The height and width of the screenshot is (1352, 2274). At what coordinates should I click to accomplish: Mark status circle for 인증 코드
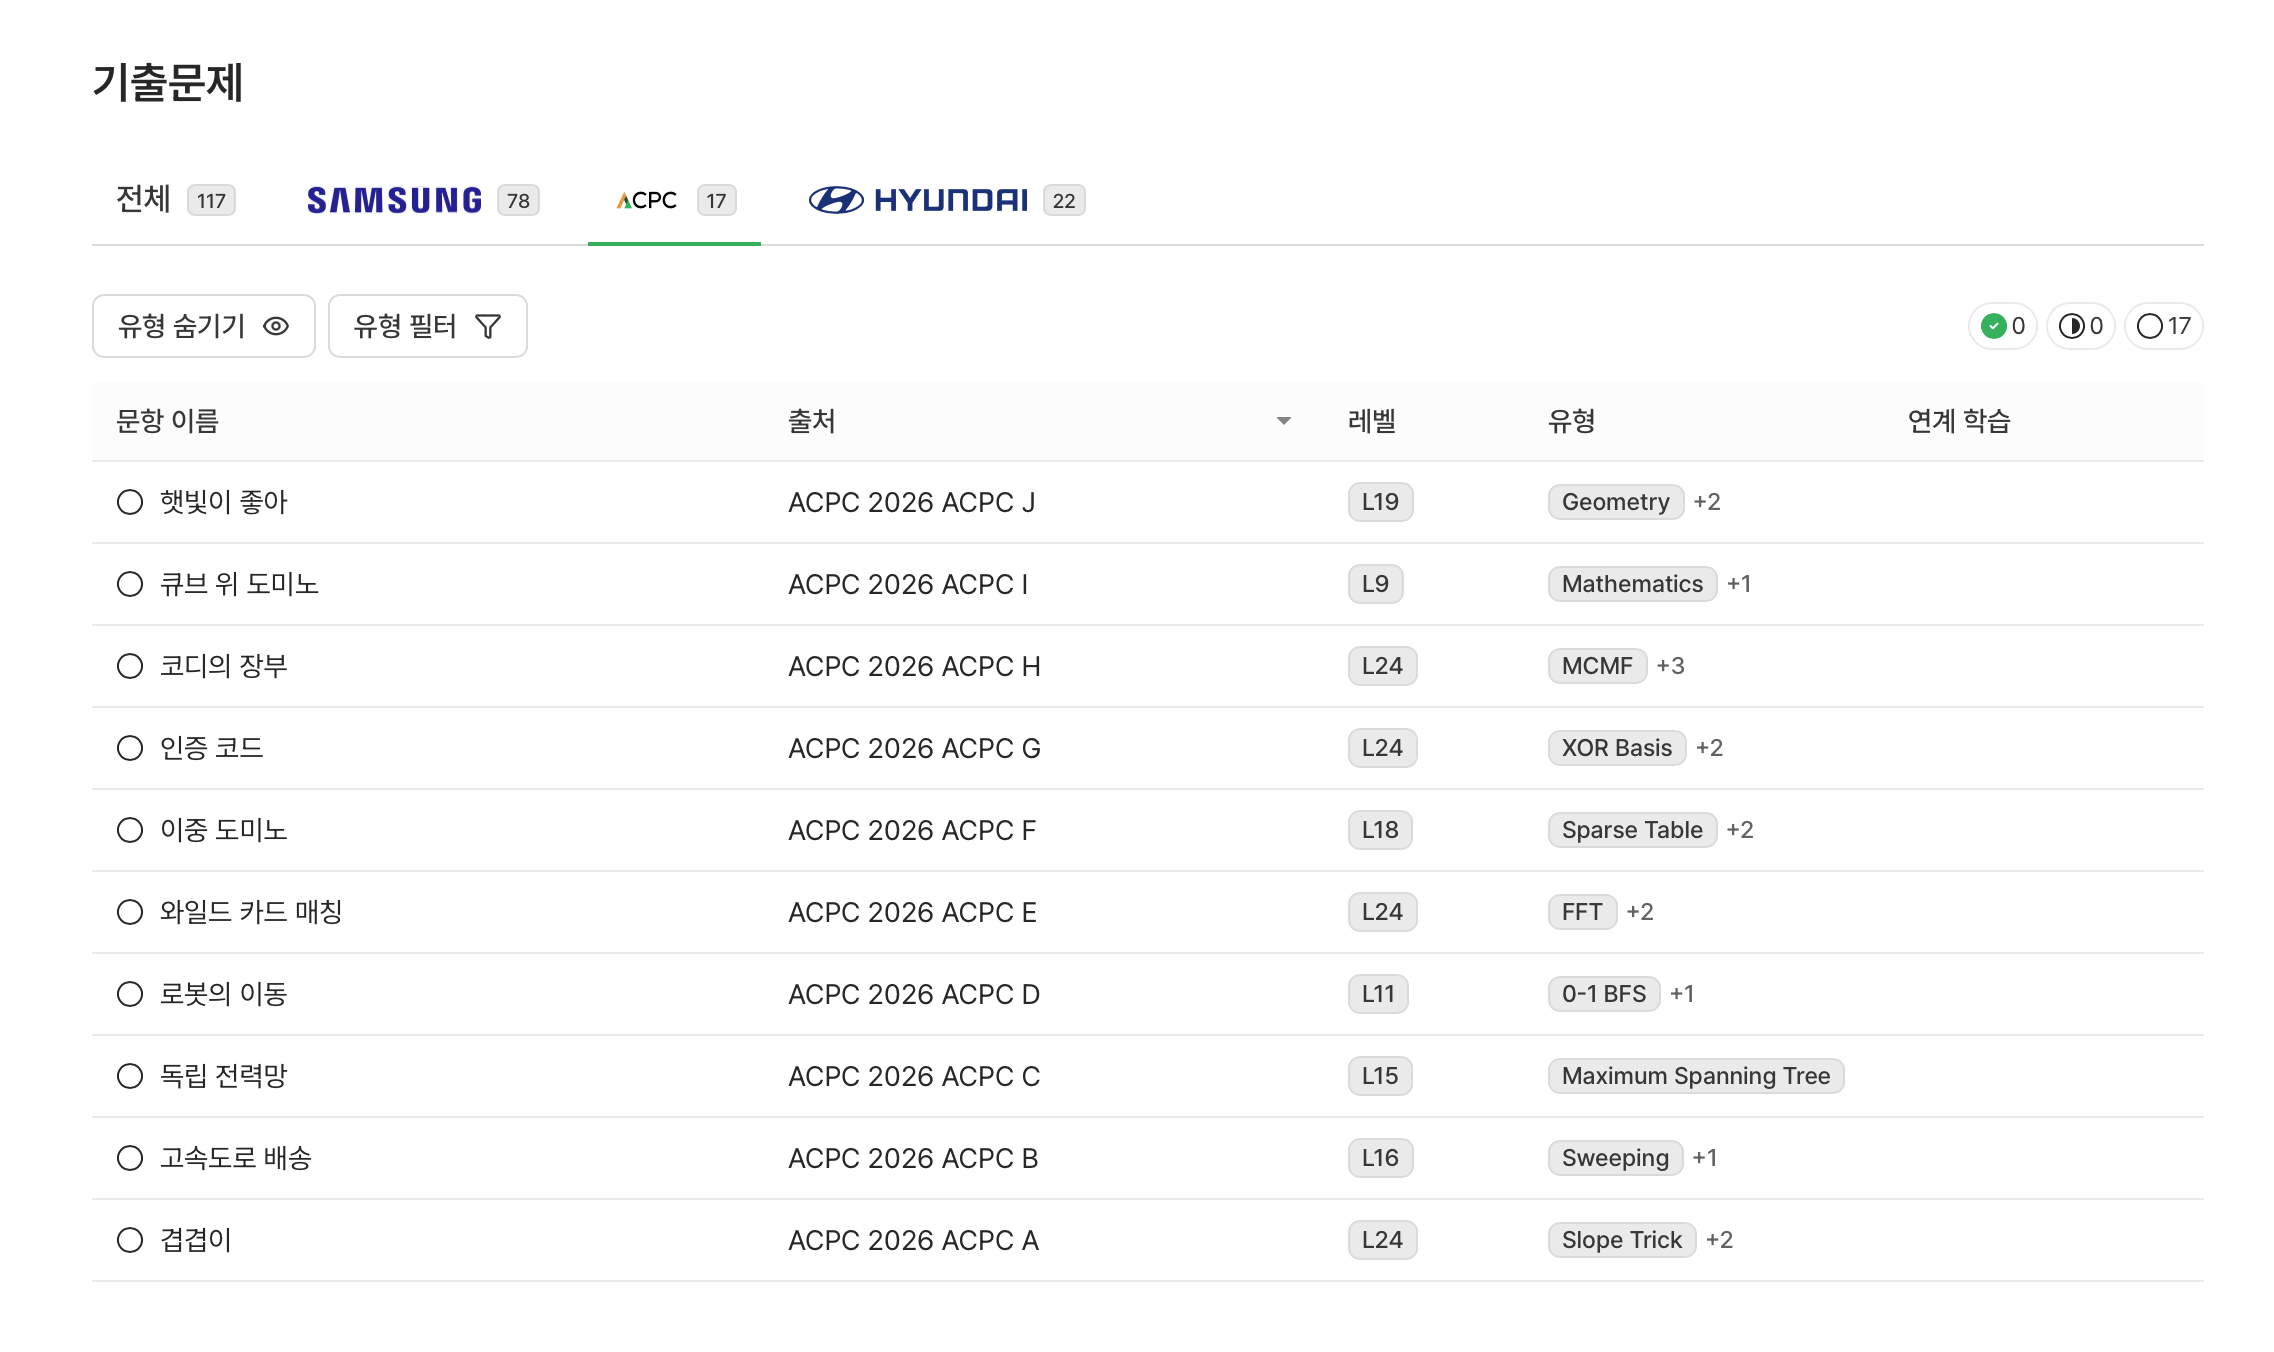[130, 748]
